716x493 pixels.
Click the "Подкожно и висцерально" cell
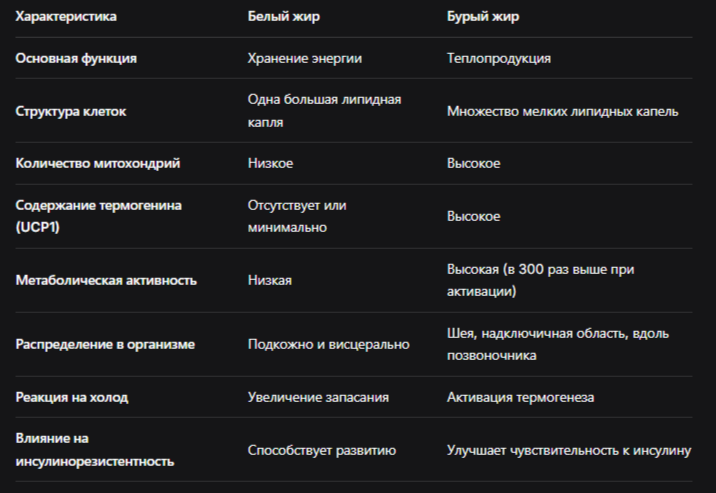coord(328,344)
